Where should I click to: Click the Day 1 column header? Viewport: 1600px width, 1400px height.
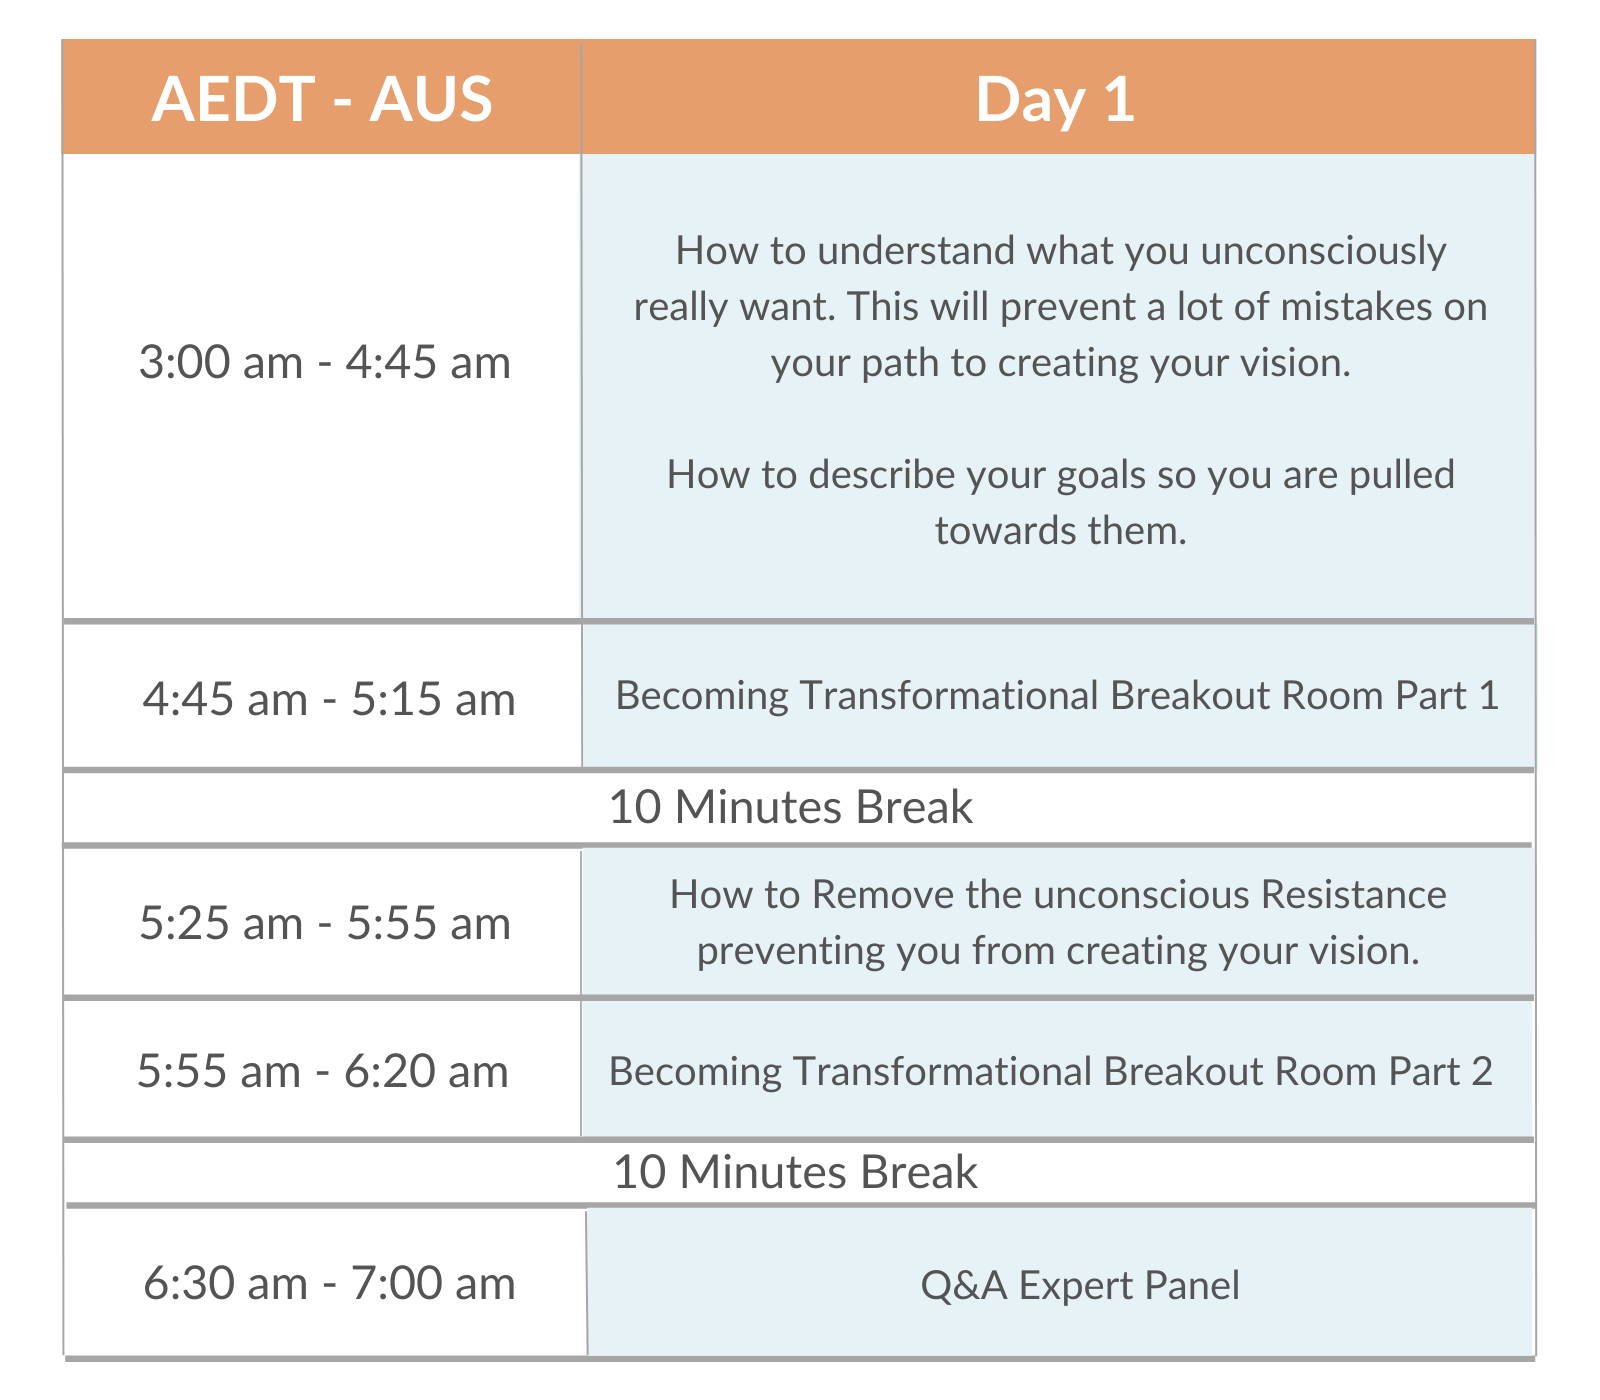(x=1057, y=98)
